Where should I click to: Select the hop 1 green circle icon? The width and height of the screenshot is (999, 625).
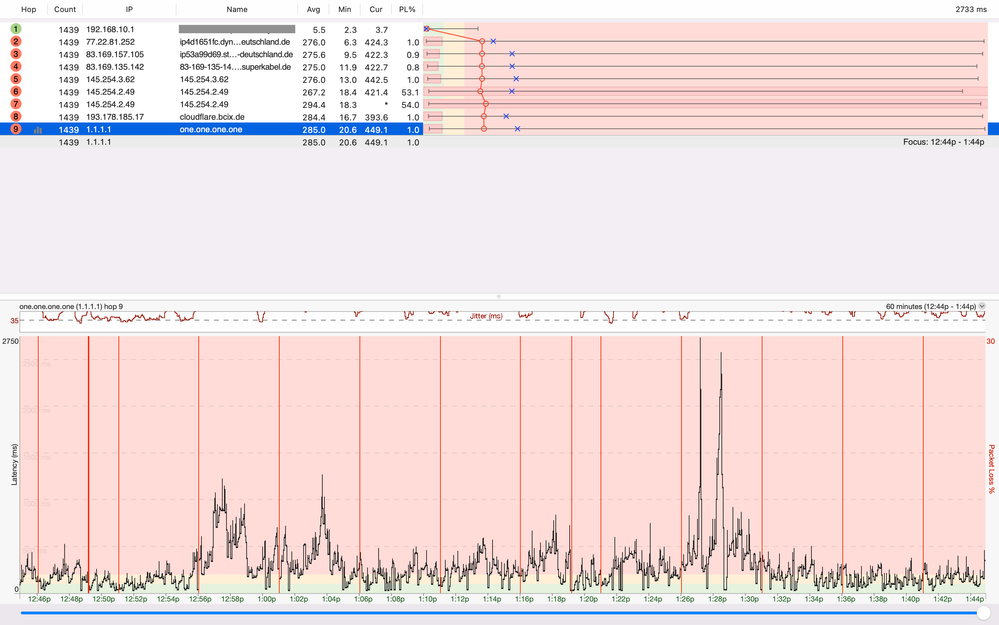pyautogui.click(x=16, y=29)
